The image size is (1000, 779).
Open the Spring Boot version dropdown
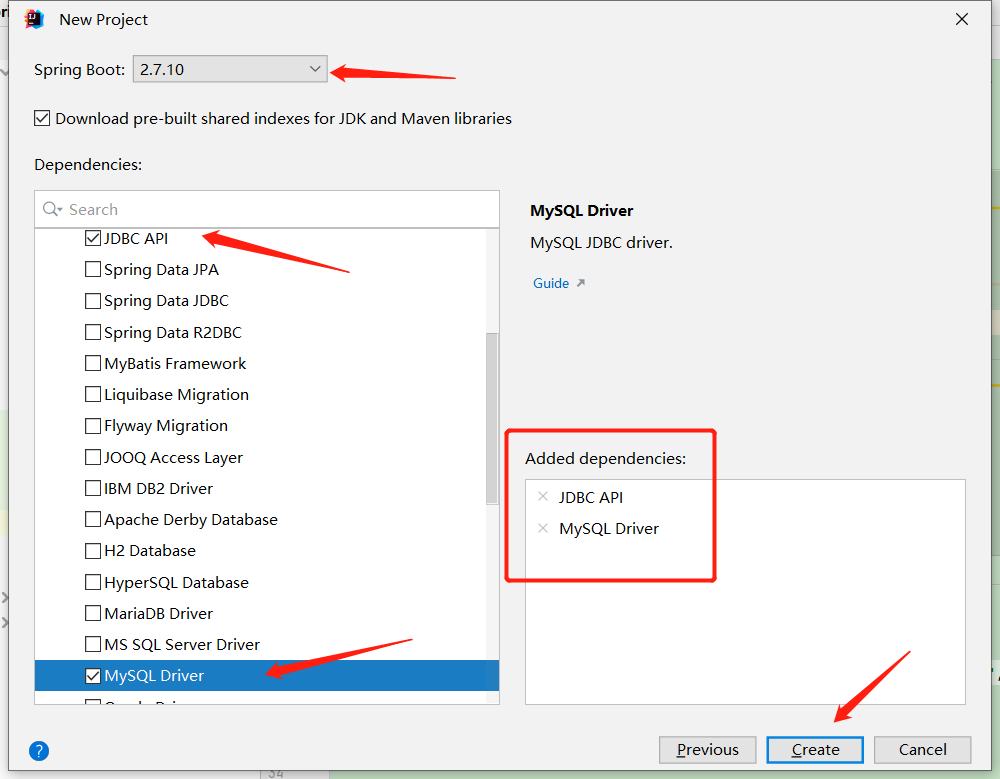[x=230, y=69]
